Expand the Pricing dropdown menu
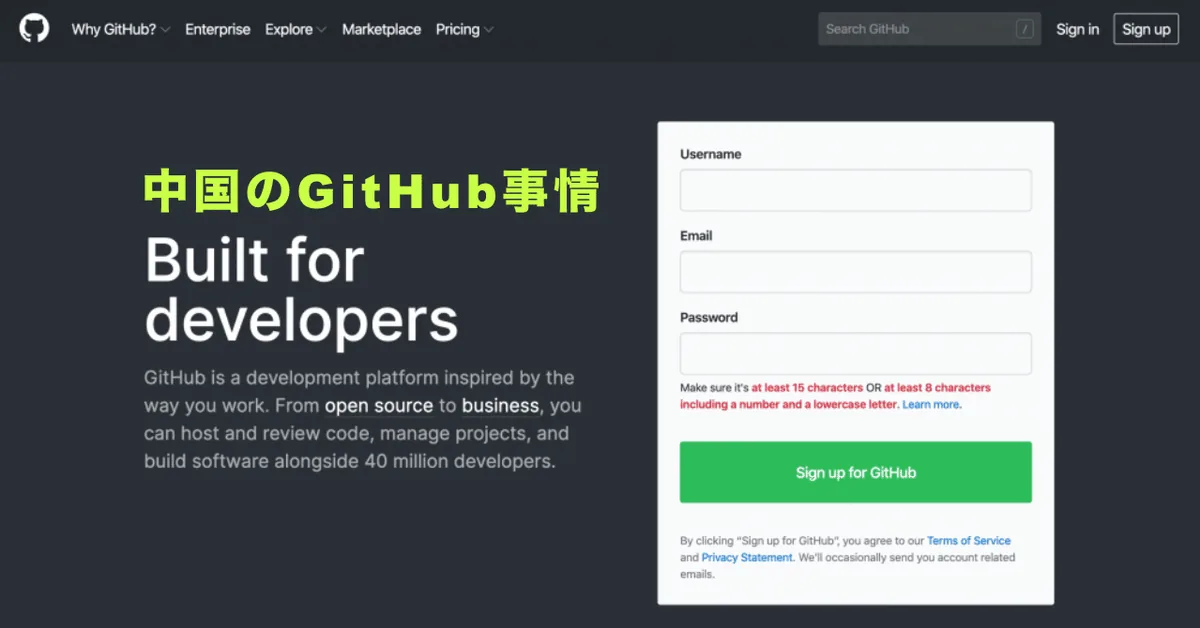This screenshot has height=628, width=1200. pyautogui.click(x=464, y=29)
